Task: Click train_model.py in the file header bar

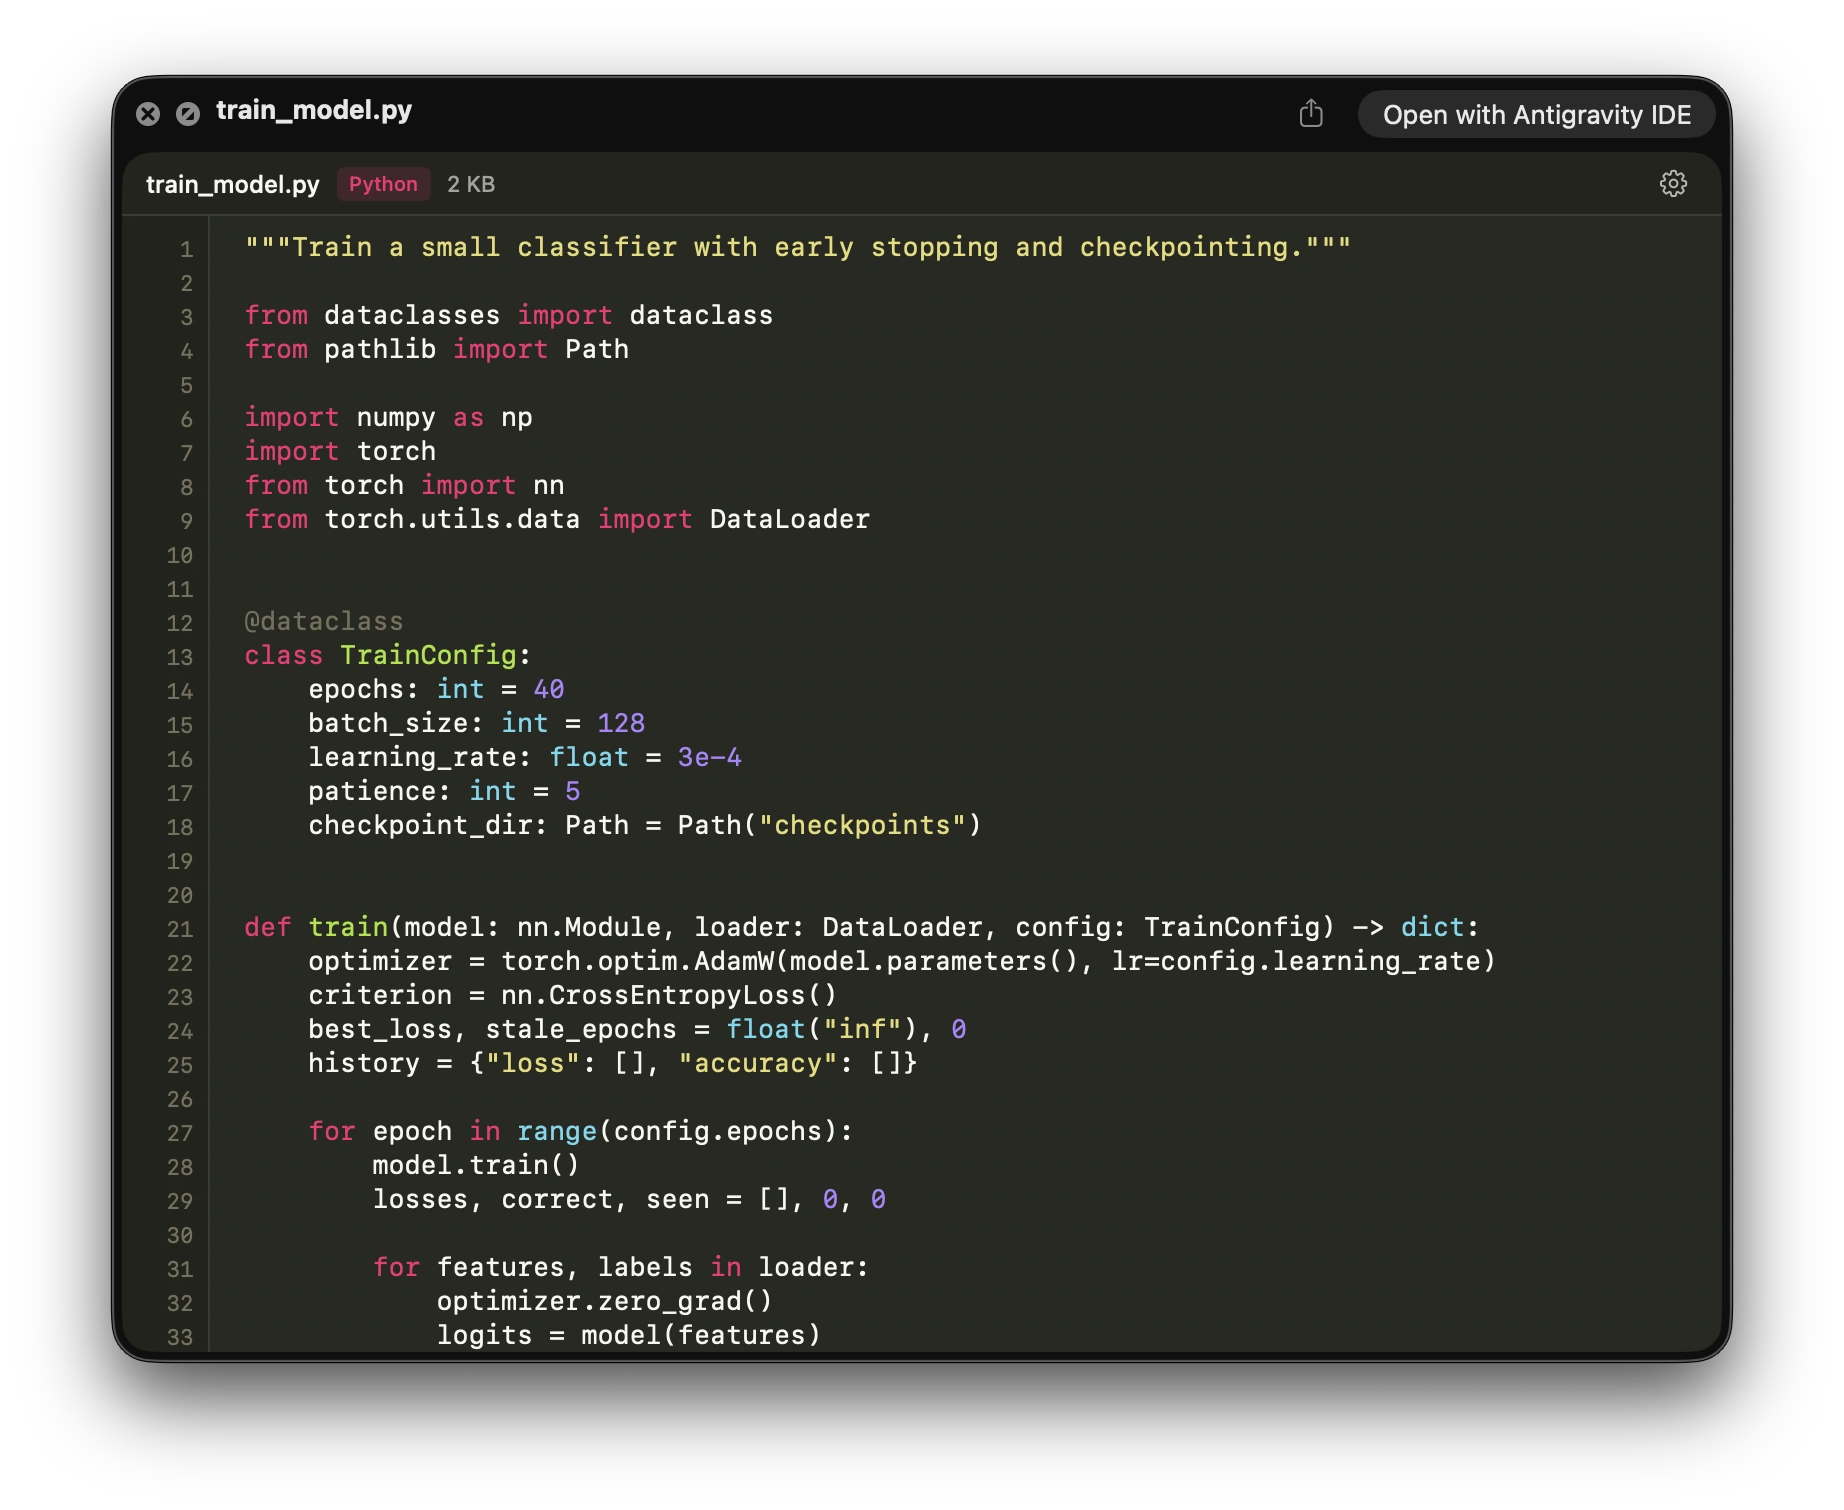Action: tap(233, 184)
